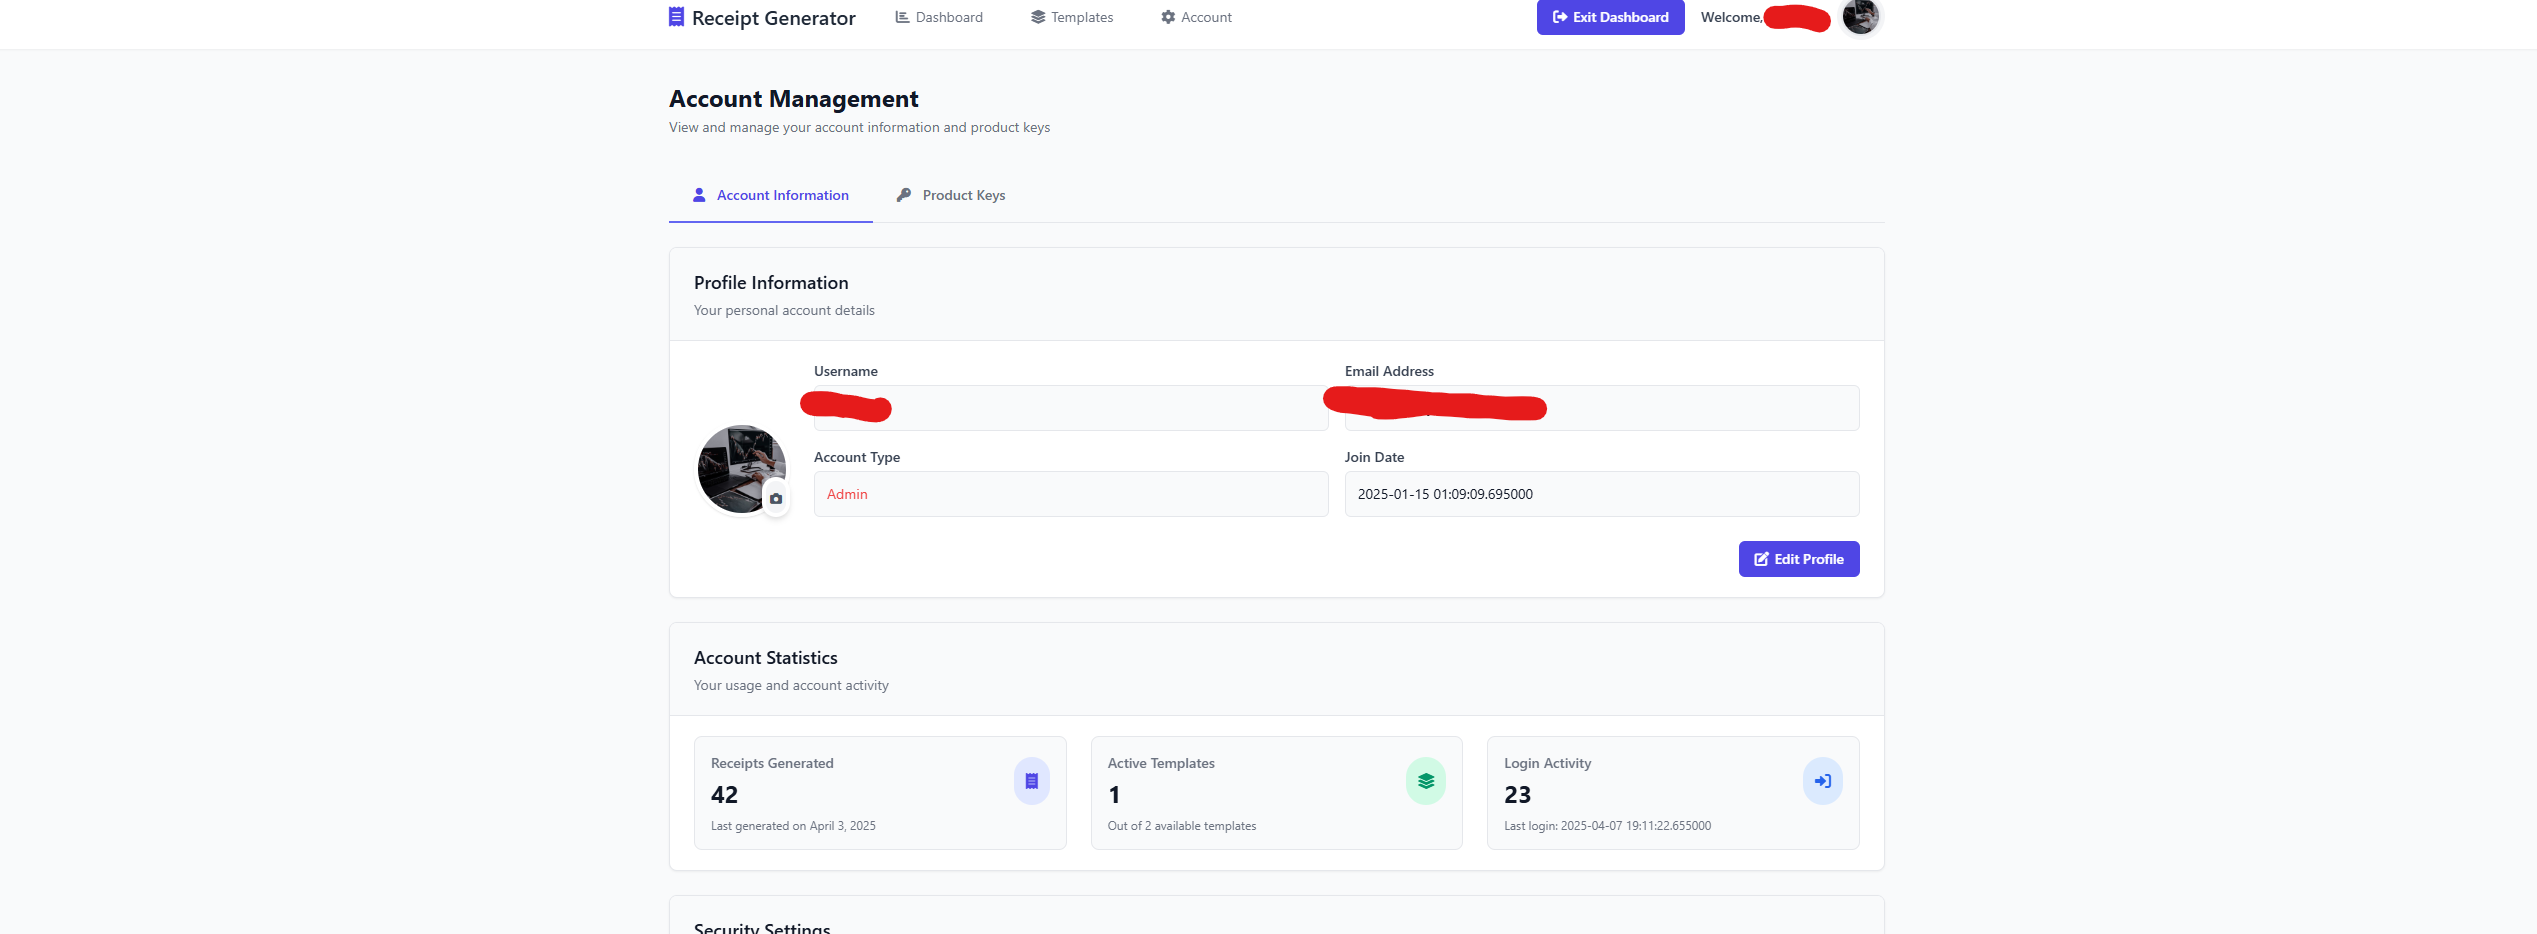
Task: Open the Templates nav item
Action: click(x=1072, y=17)
